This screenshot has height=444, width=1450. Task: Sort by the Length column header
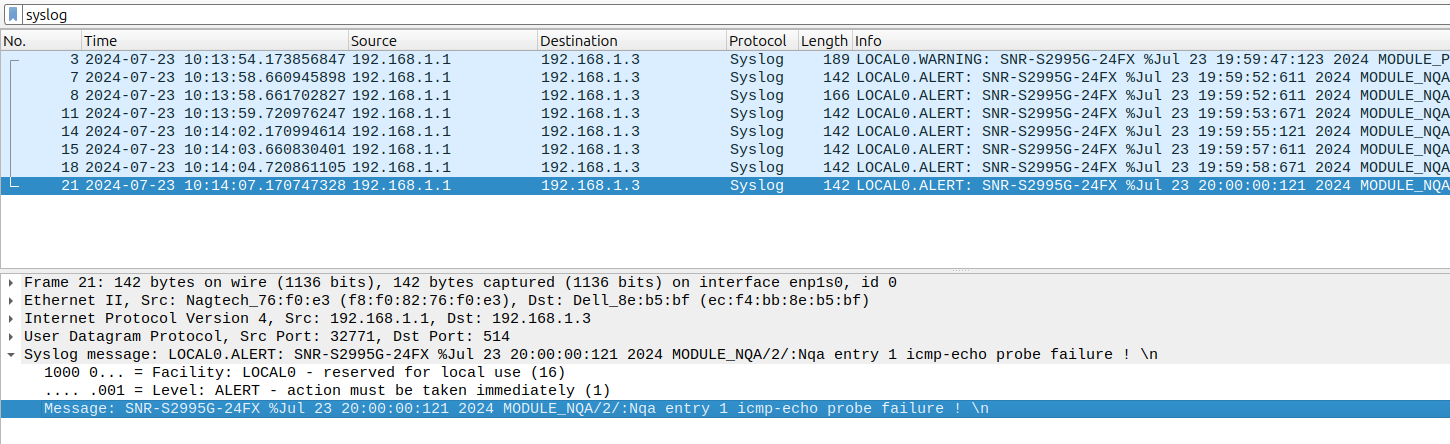pyautogui.click(x=825, y=41)
